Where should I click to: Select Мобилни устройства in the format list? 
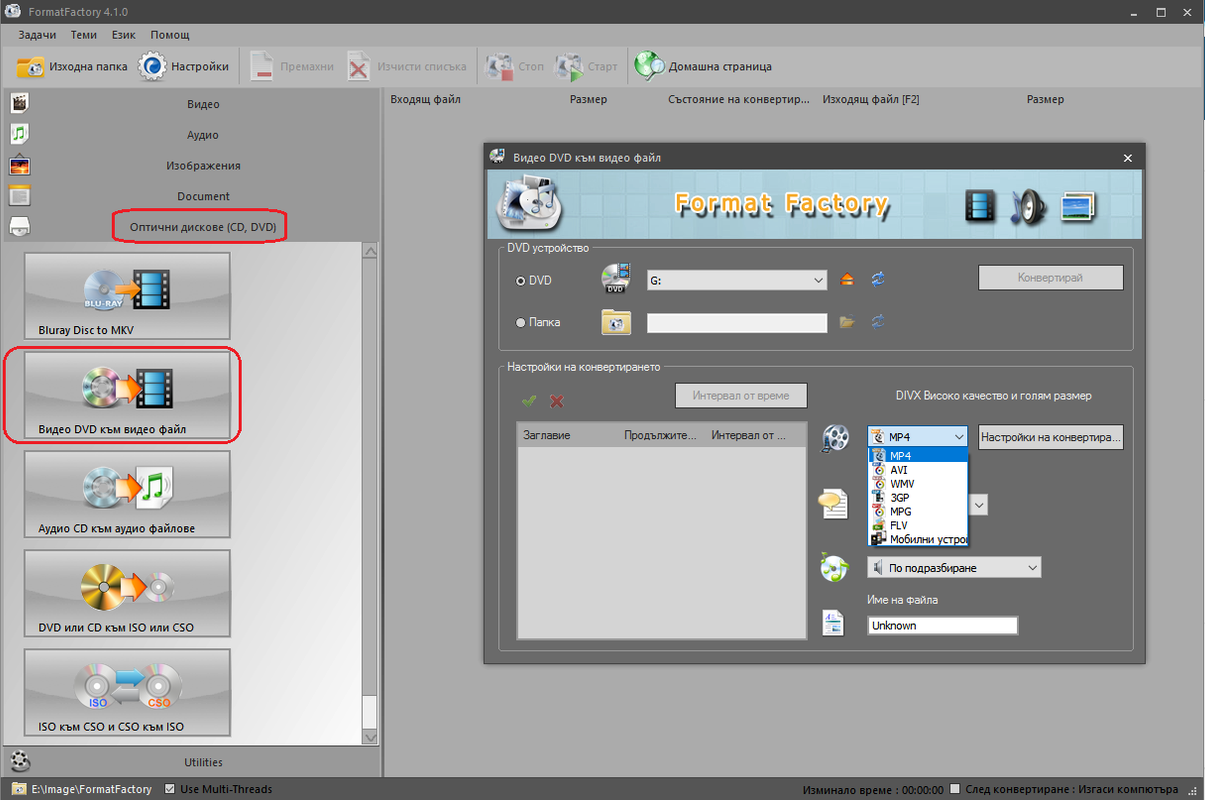[918, 539]
